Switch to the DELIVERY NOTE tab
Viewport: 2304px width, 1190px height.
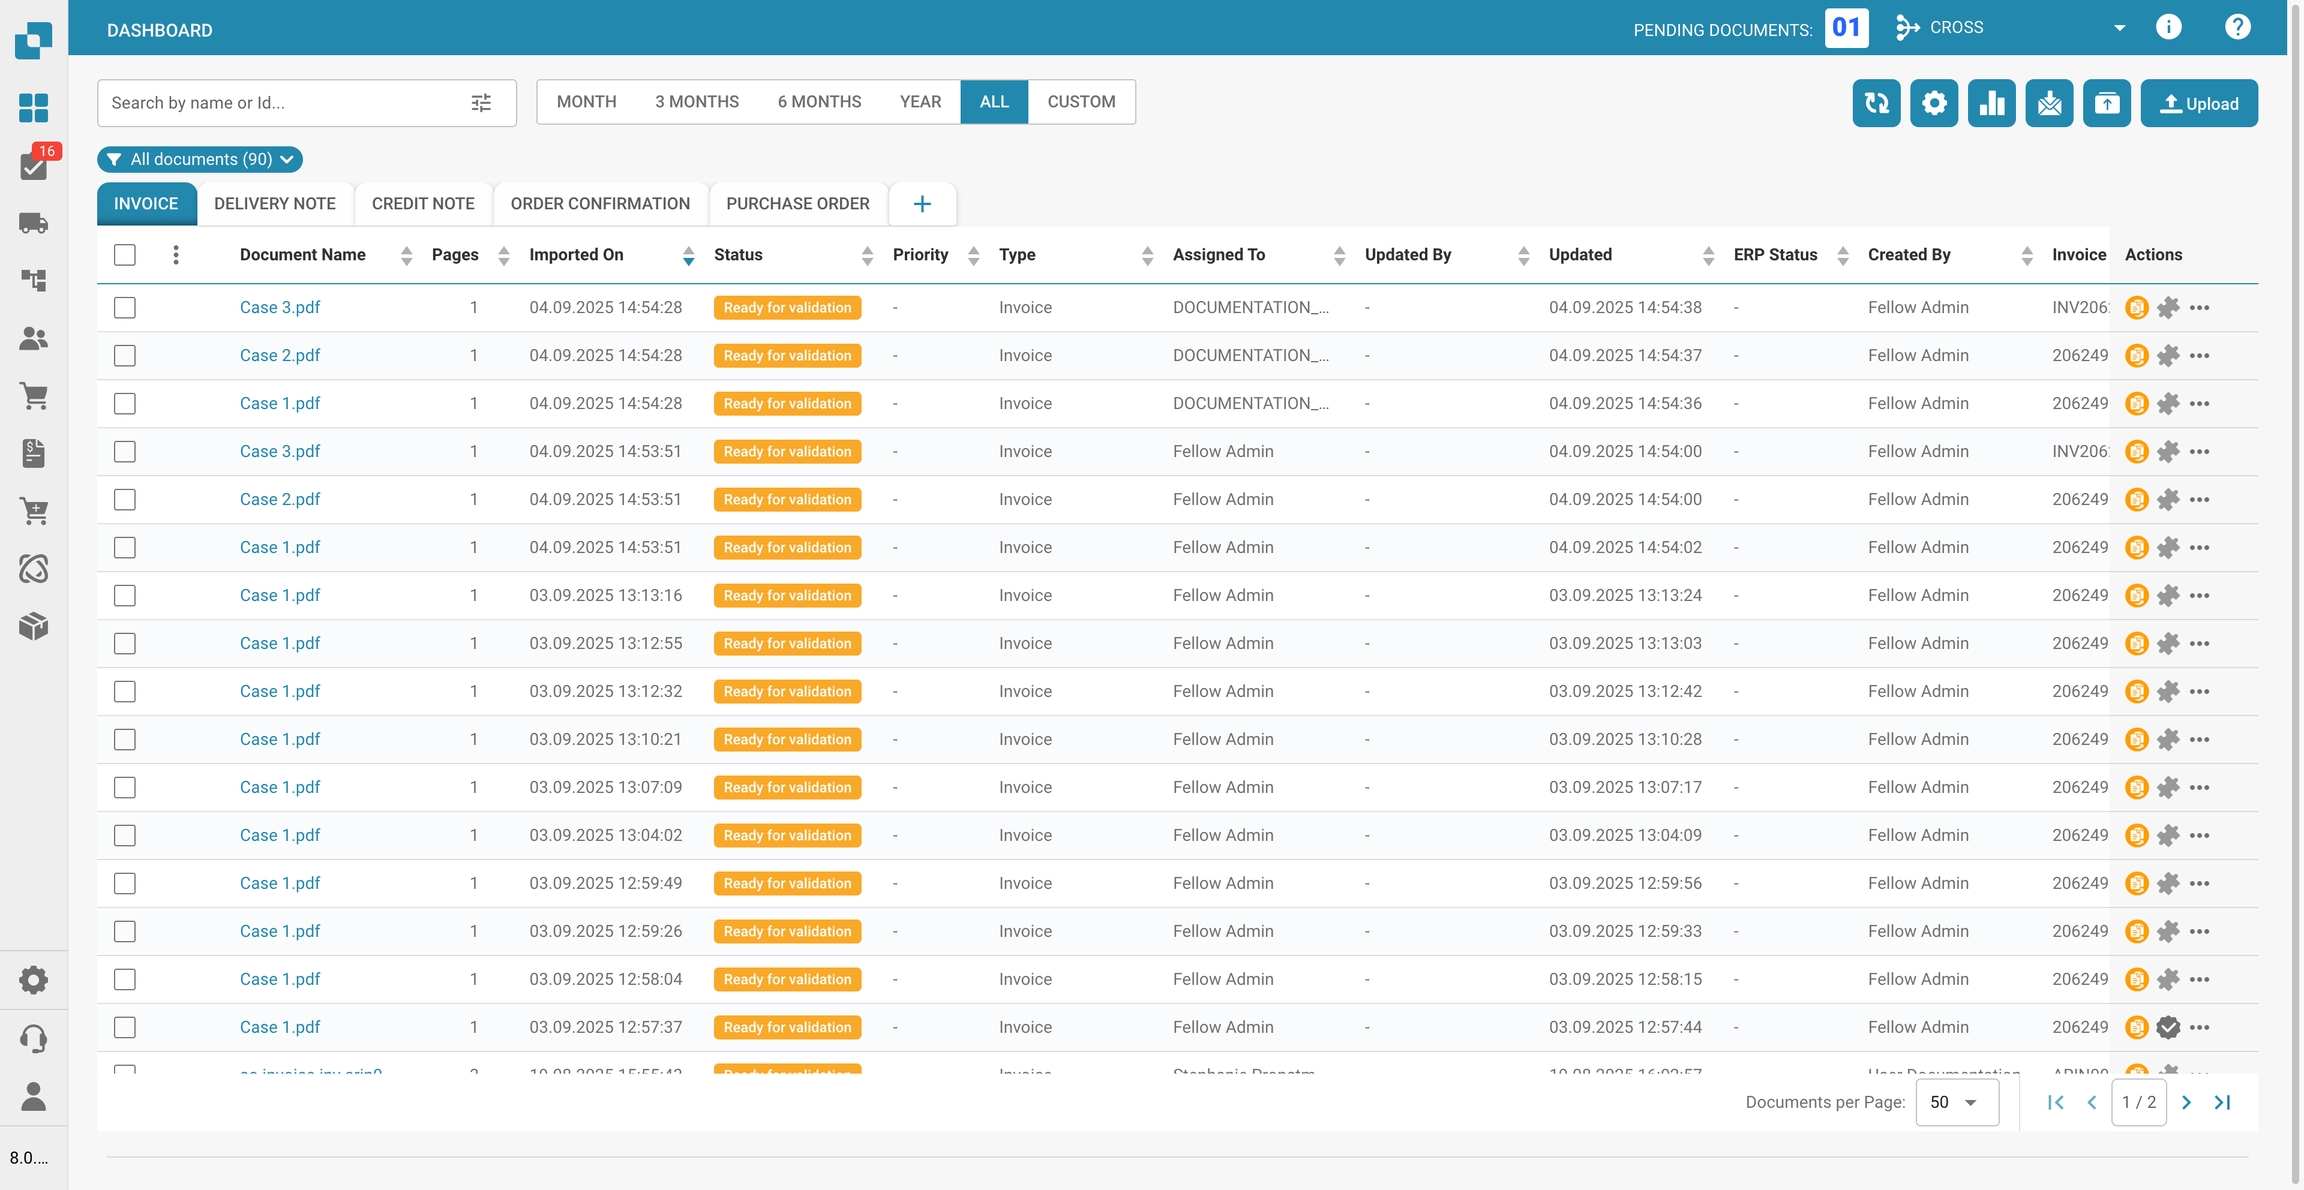pos(275,204)
